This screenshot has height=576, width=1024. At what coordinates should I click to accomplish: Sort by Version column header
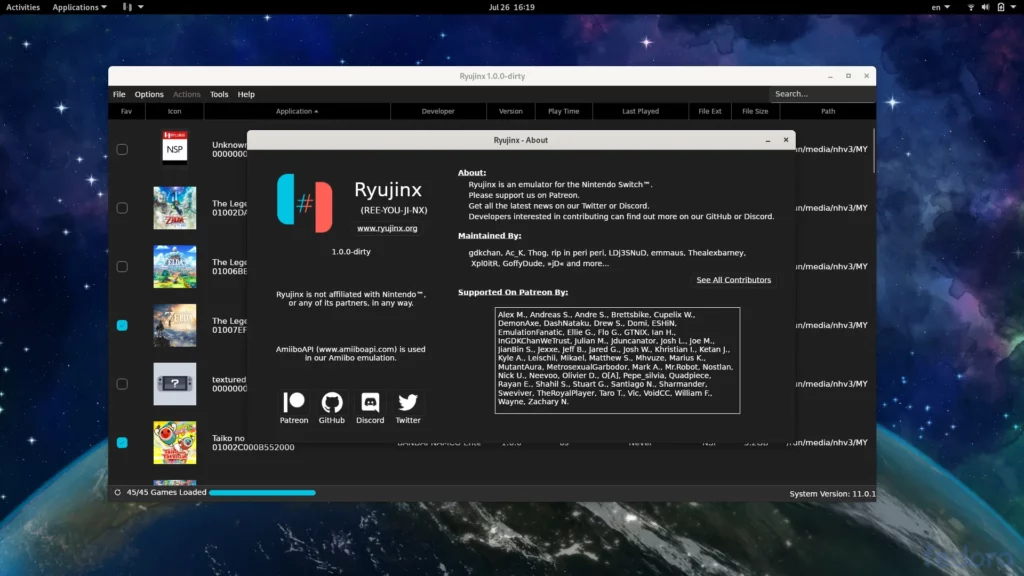[x=511, y=111]
